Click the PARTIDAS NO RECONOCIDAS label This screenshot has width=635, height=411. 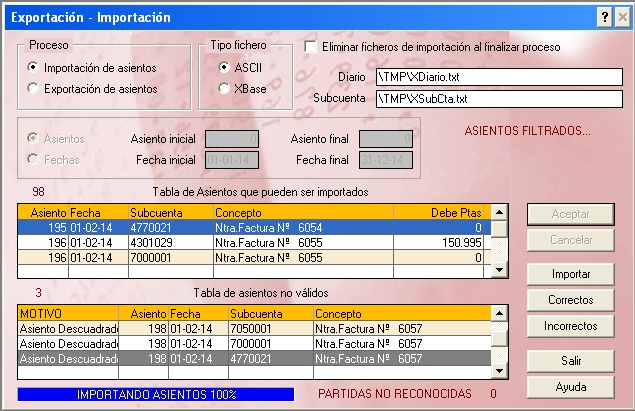tap(395, 394)
